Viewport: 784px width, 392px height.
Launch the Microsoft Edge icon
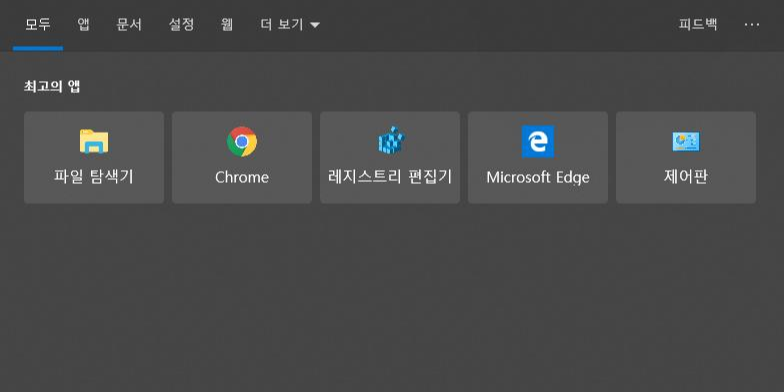(x=538, y=142)
